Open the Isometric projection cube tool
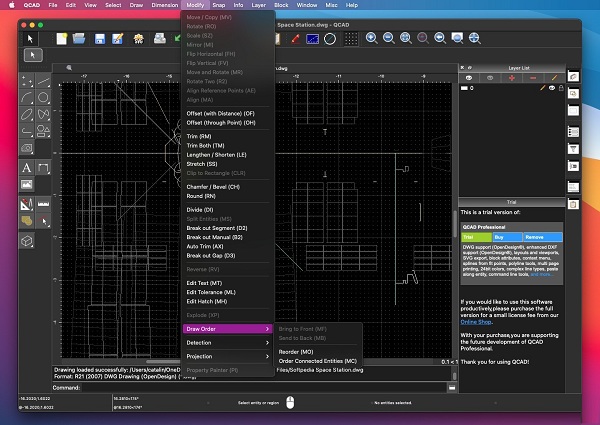The image size is (600, 425). [x=27, y=241]
